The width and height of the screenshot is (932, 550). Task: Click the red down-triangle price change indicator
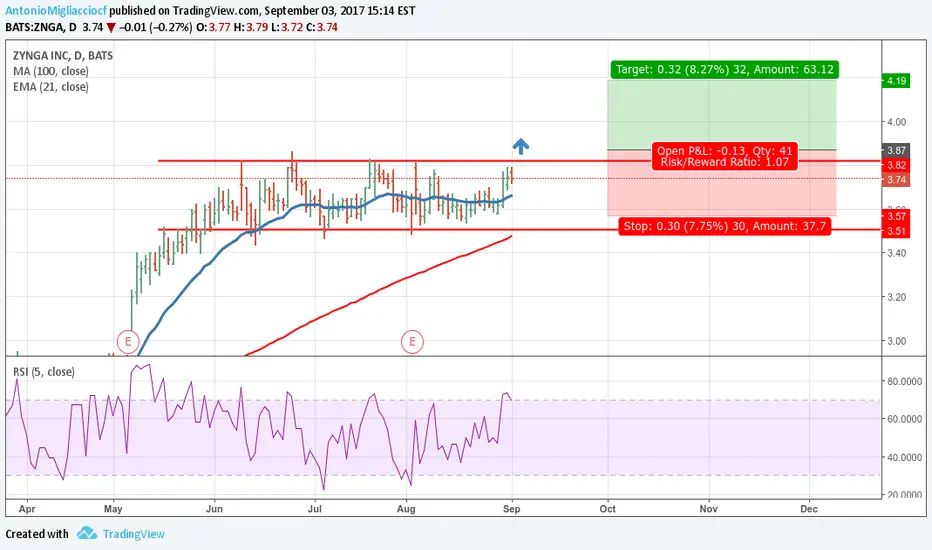[x=111, y=27]
